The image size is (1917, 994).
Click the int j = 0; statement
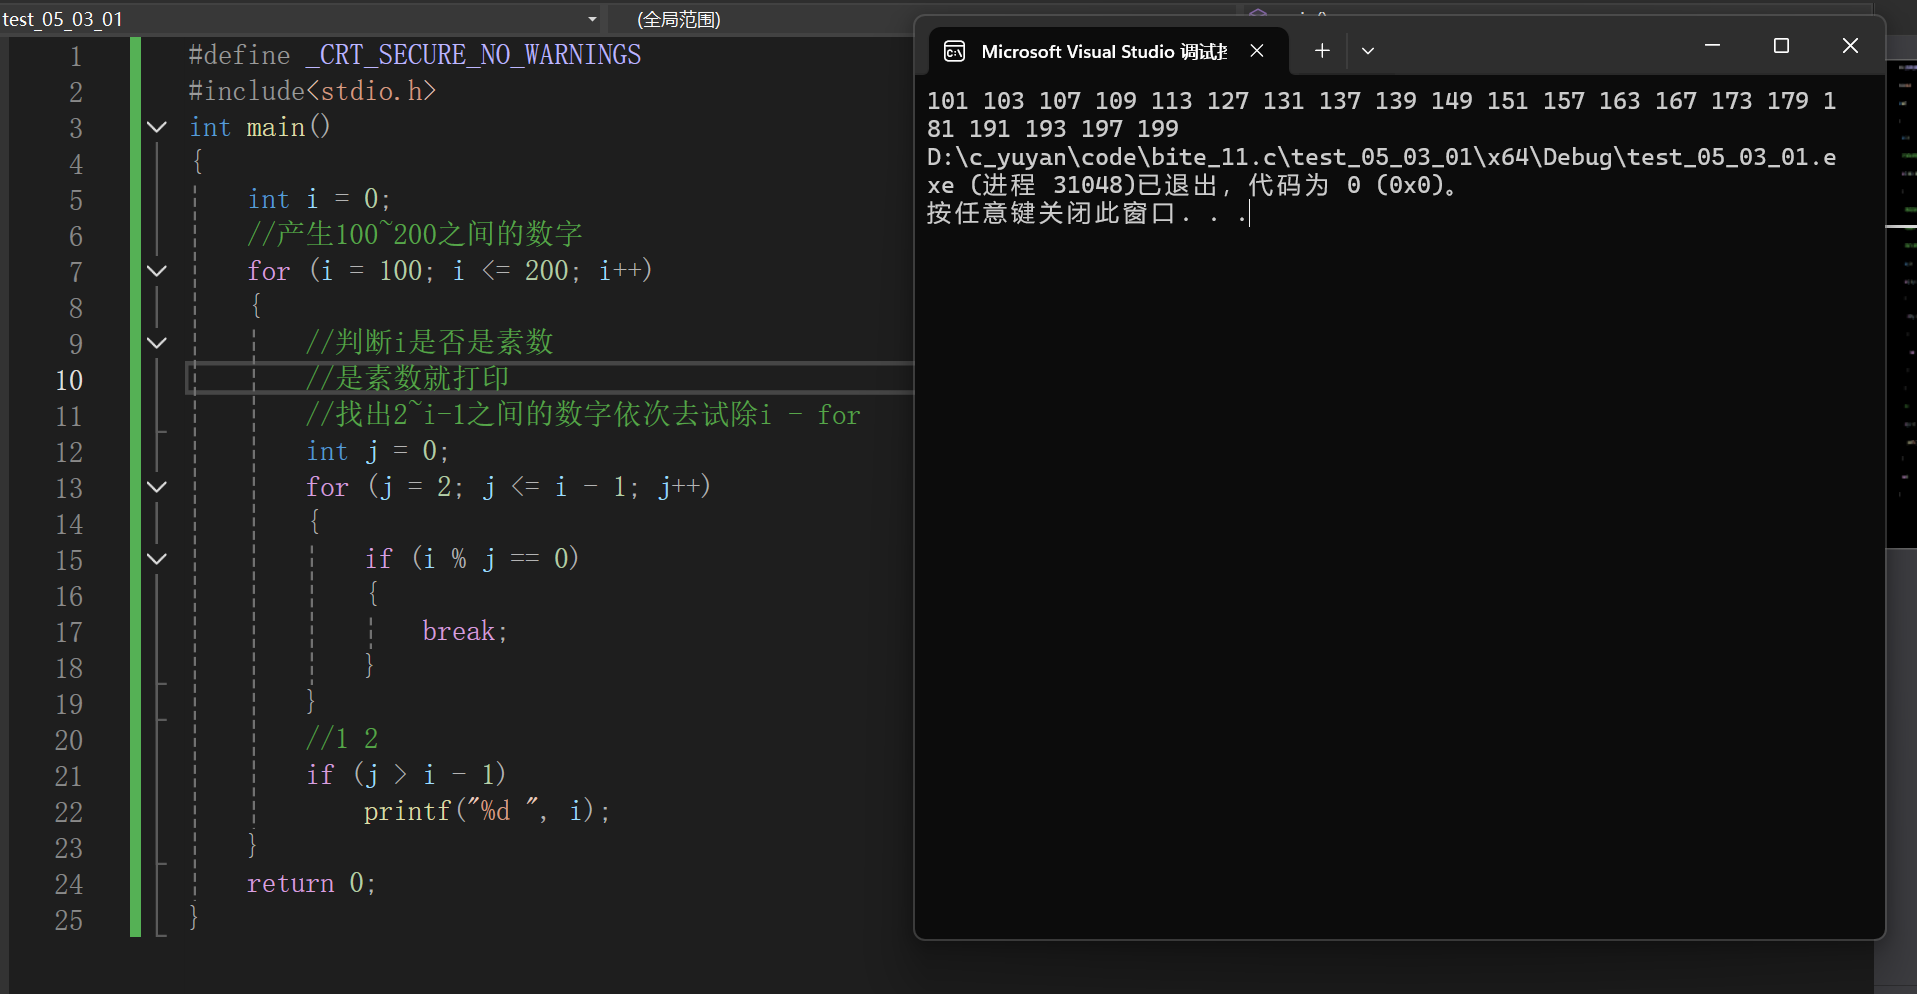(378, 451)
